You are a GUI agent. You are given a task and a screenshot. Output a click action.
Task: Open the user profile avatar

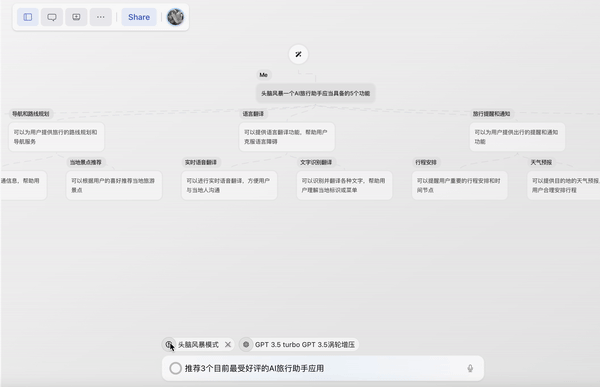175,17
